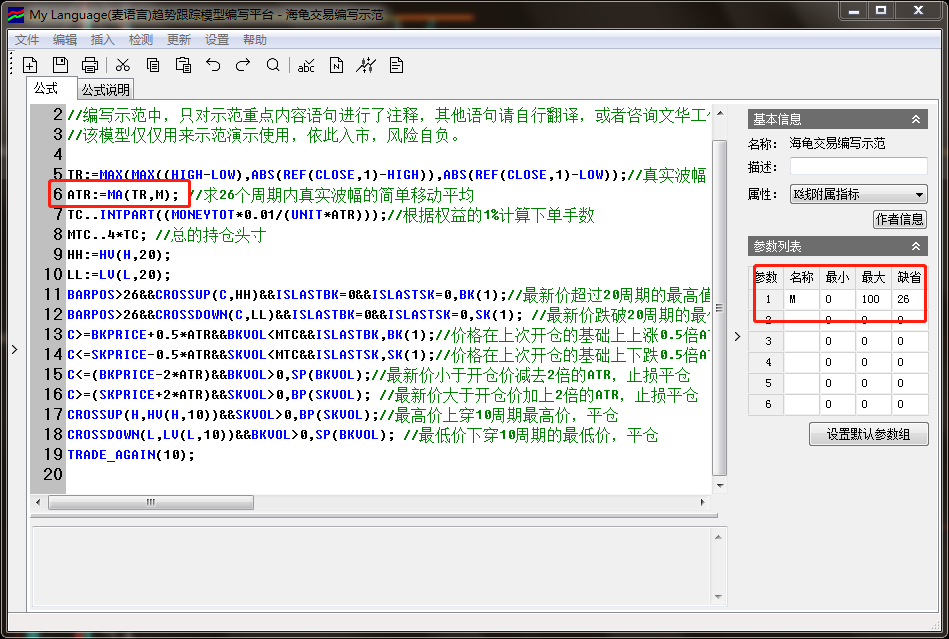Open the 文件 menu

click(x=27, y=40)
